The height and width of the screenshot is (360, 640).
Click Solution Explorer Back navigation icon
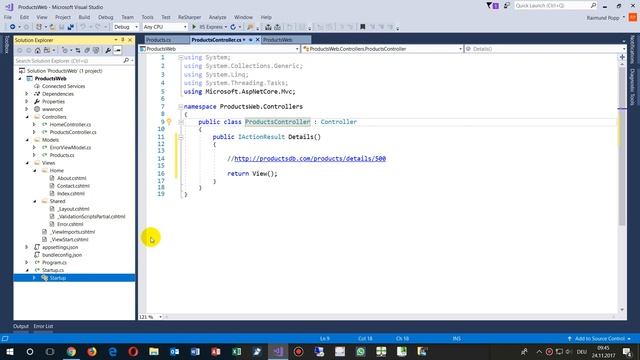click(20, 50)
